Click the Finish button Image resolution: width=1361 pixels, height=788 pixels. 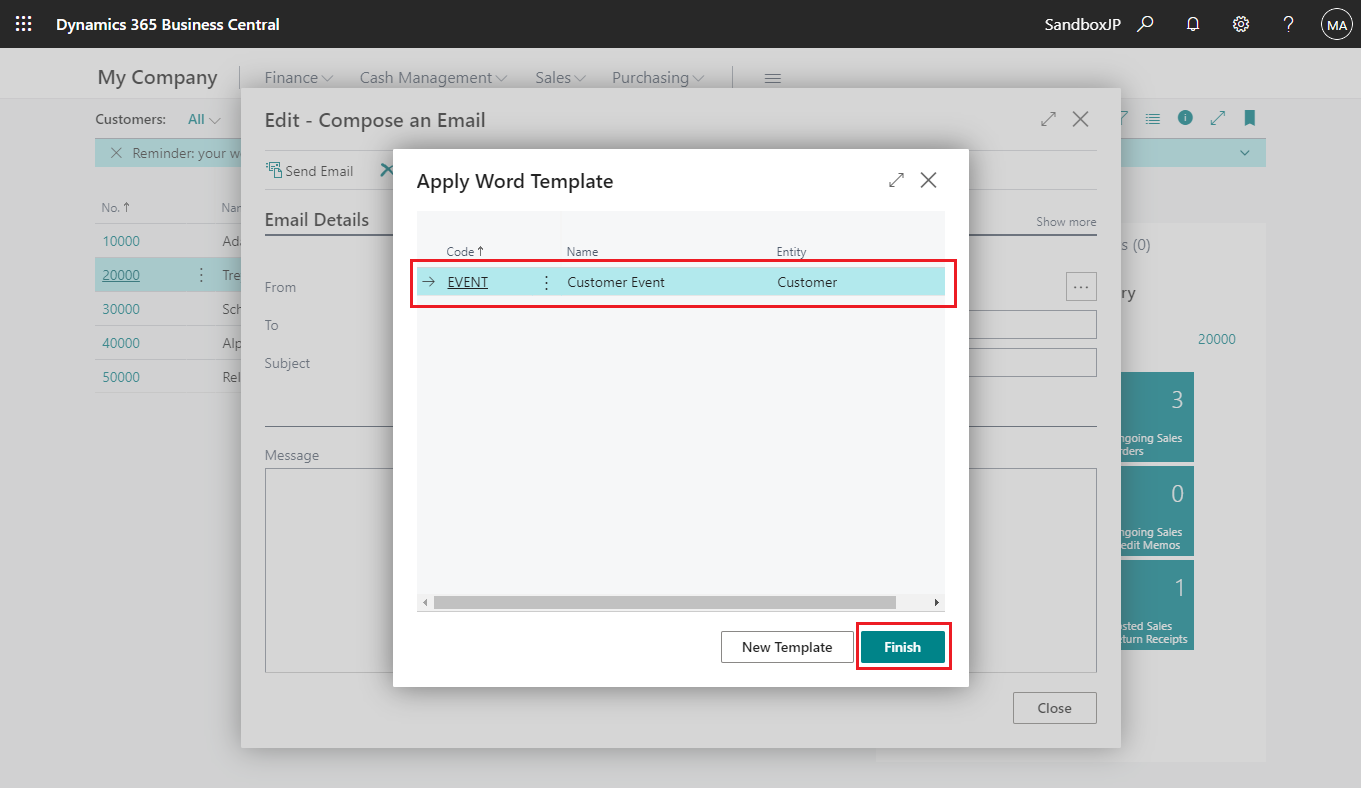903,647
